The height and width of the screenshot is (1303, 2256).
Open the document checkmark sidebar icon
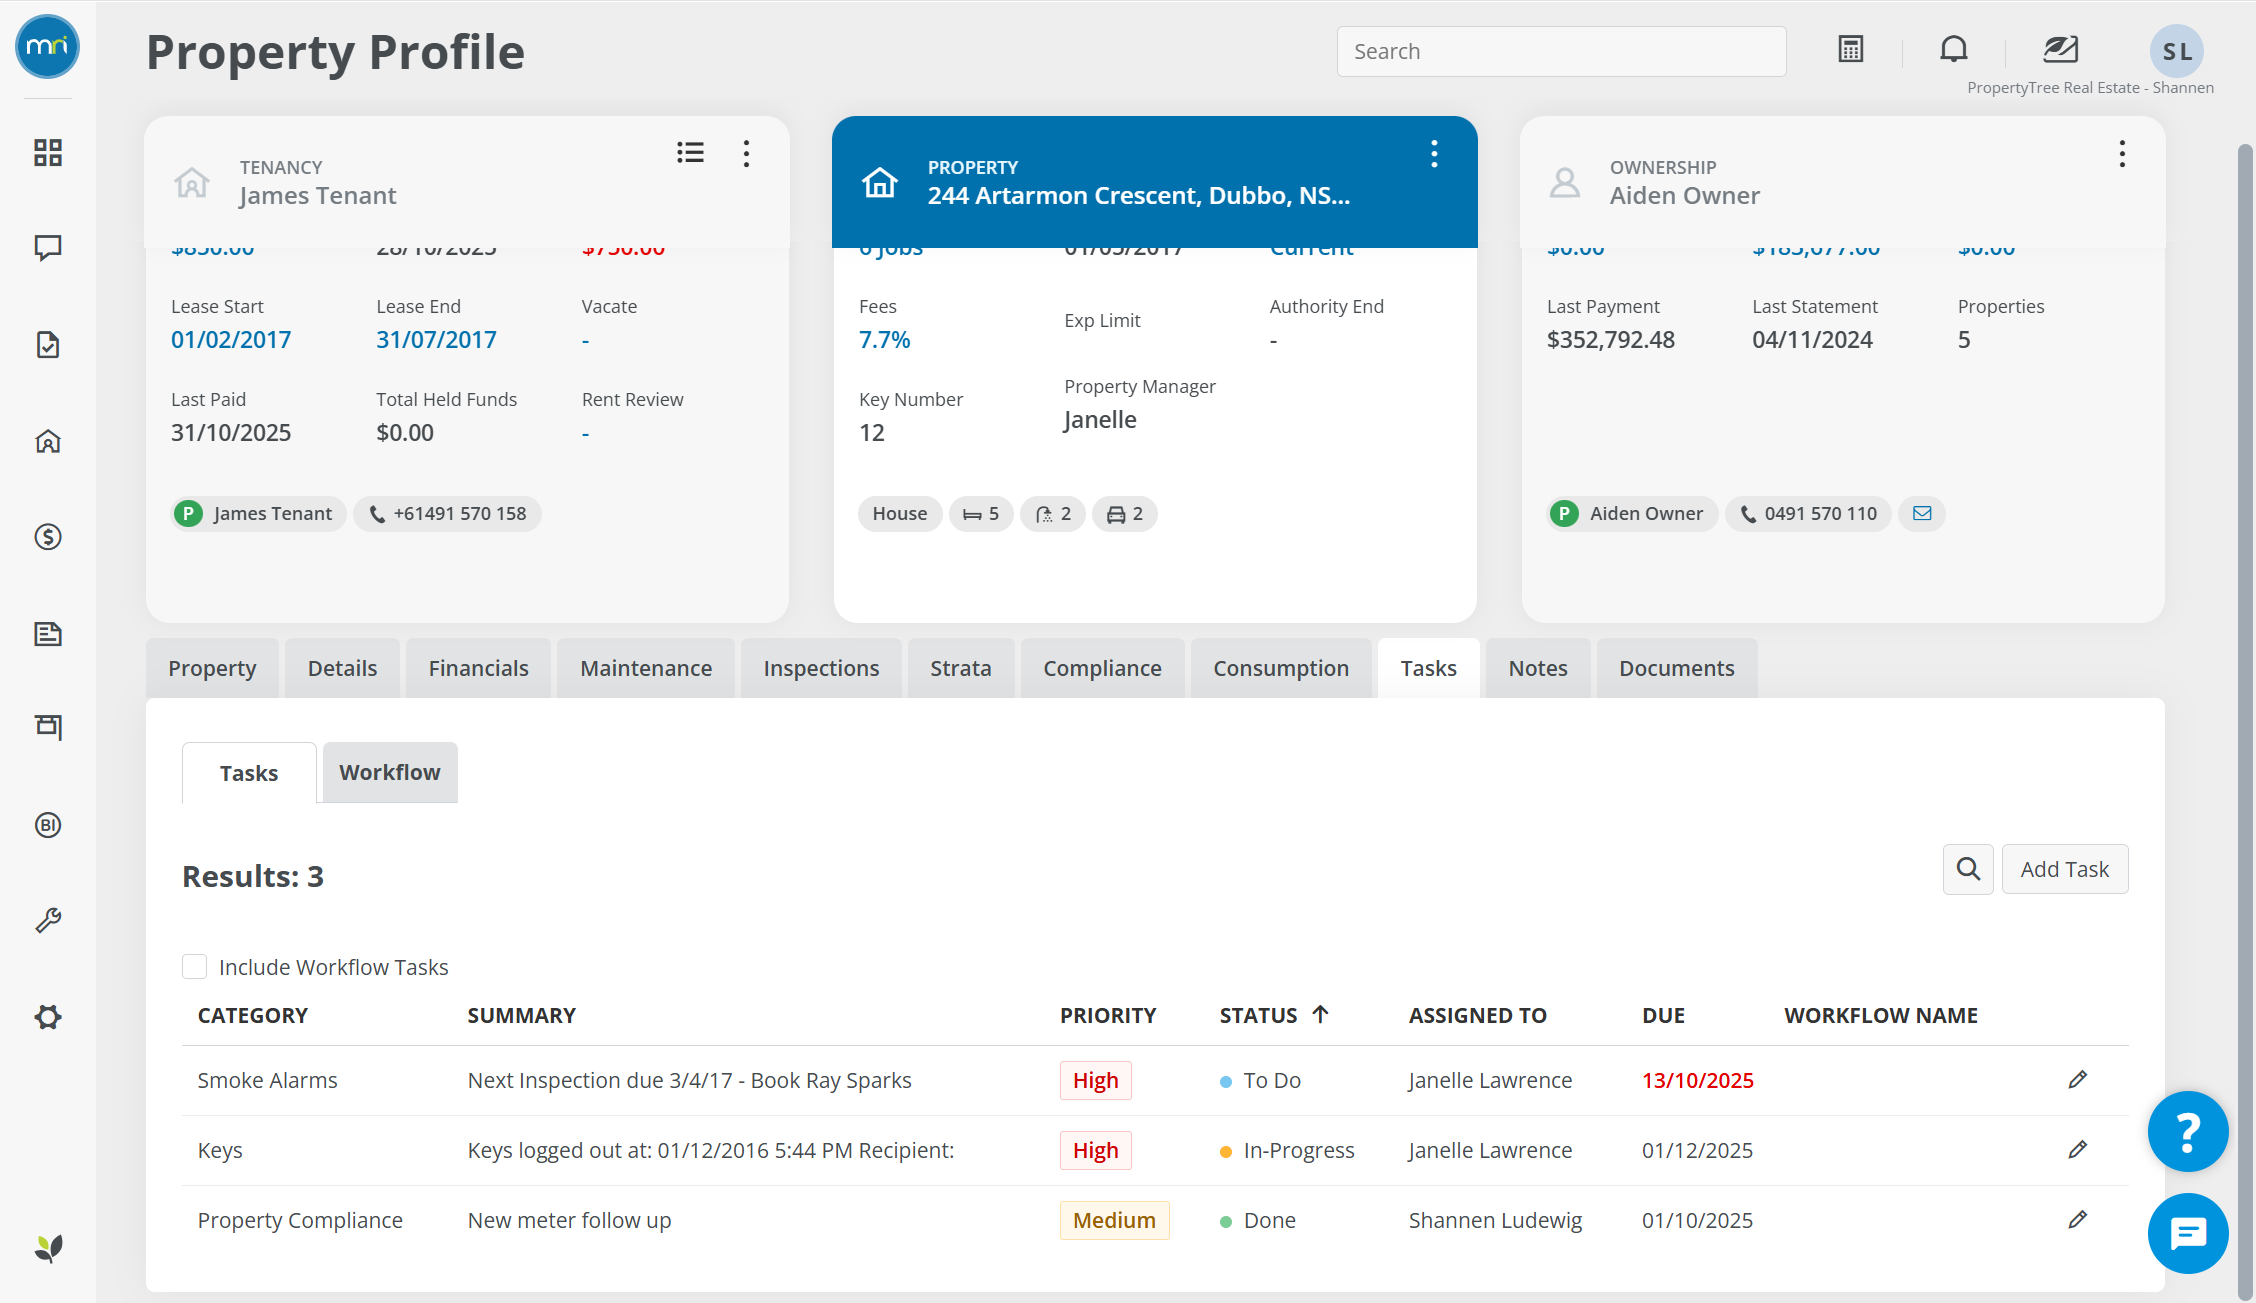[48, 345]
